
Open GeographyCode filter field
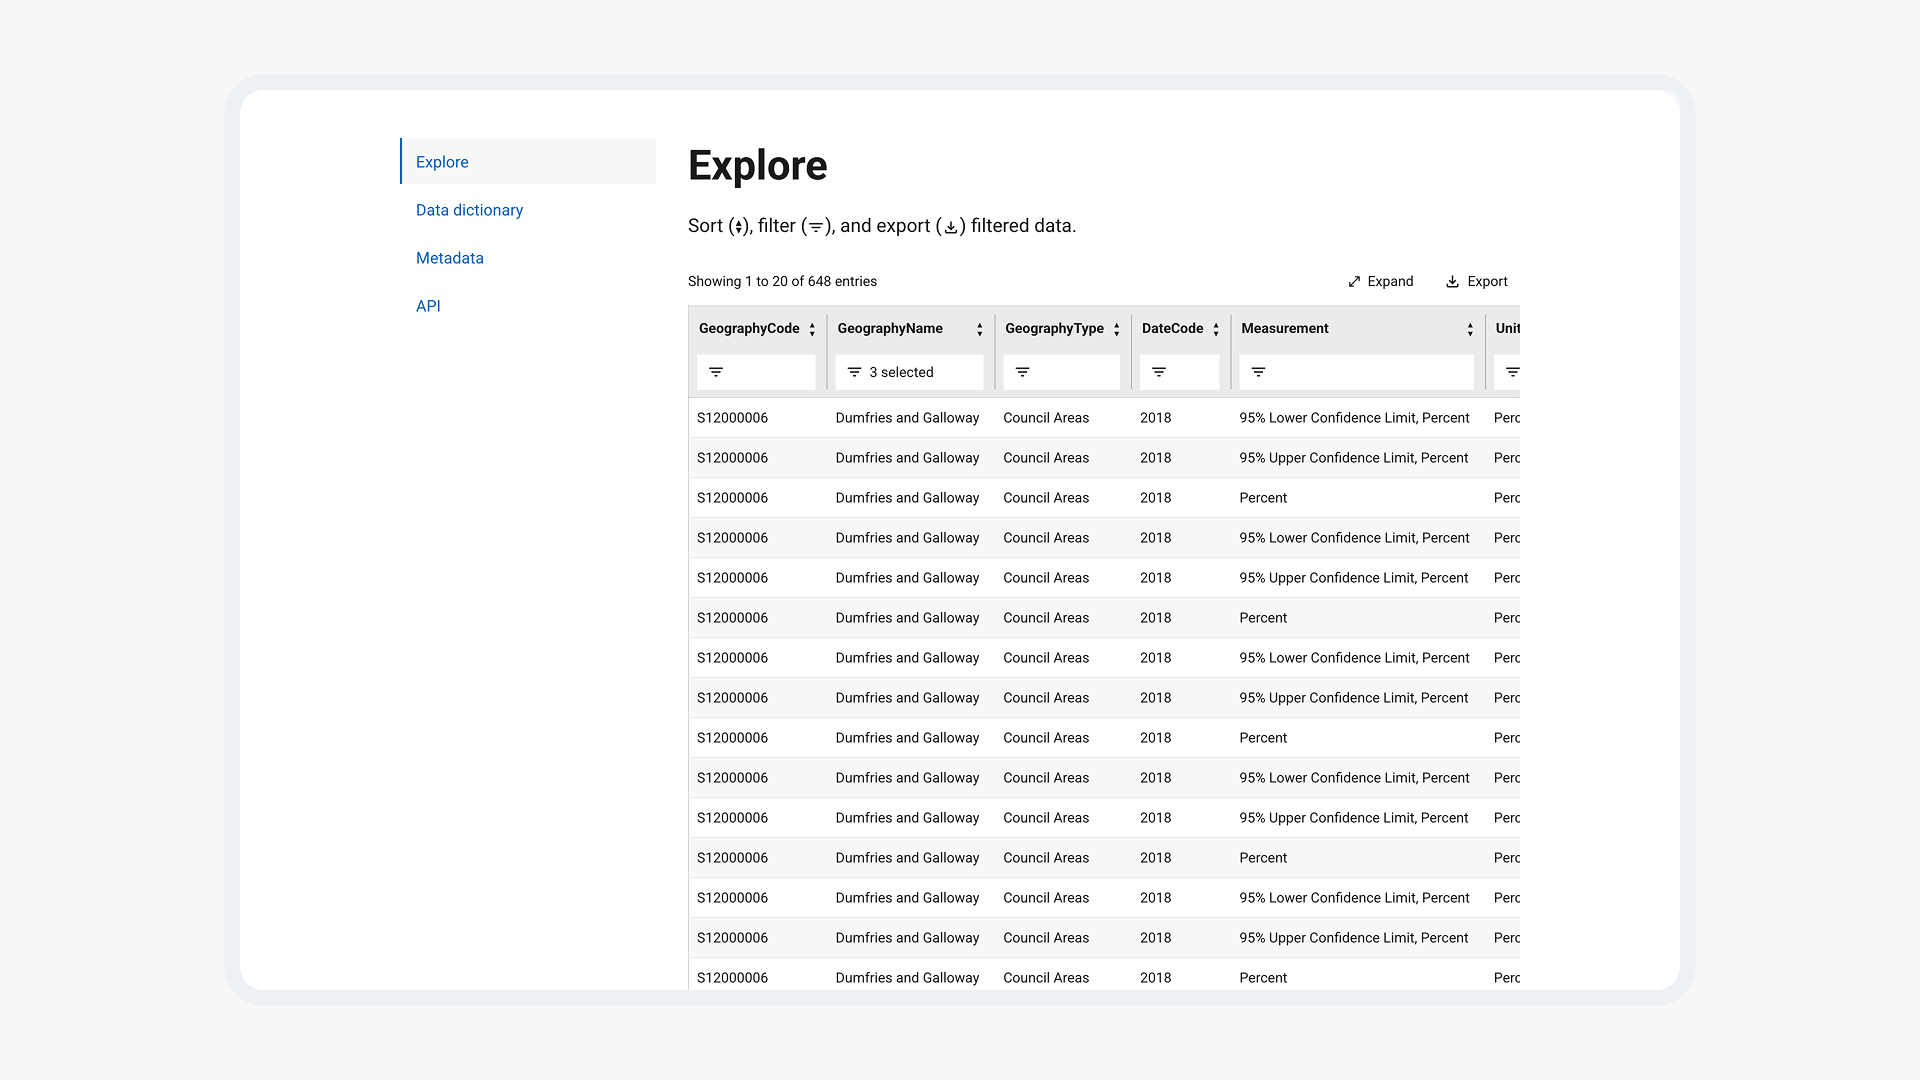(756, 372)
